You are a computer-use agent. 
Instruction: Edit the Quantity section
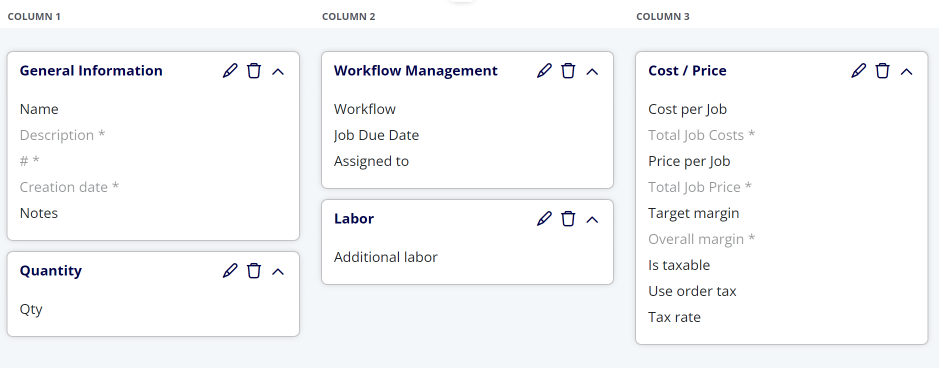point(230,270)
